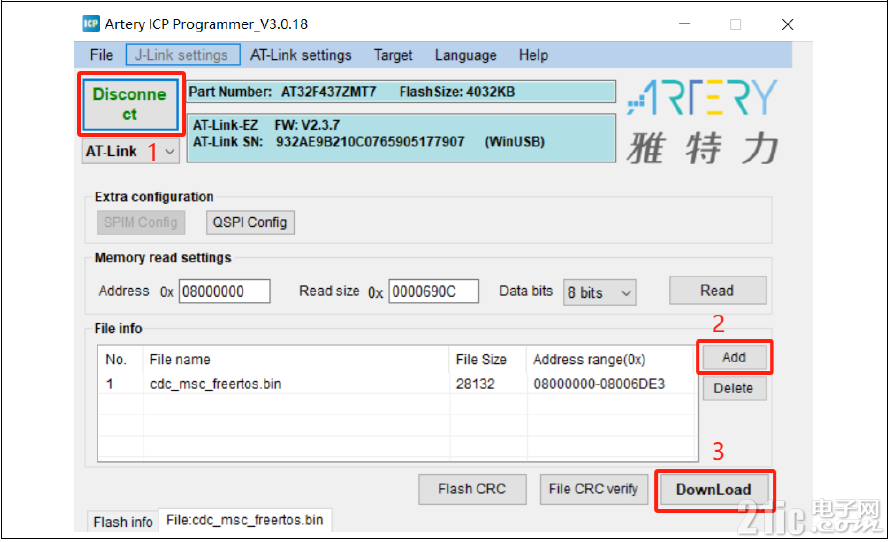Click the Flash CRC button
This screenshot has width=891, height=542.
coord(472,489)
